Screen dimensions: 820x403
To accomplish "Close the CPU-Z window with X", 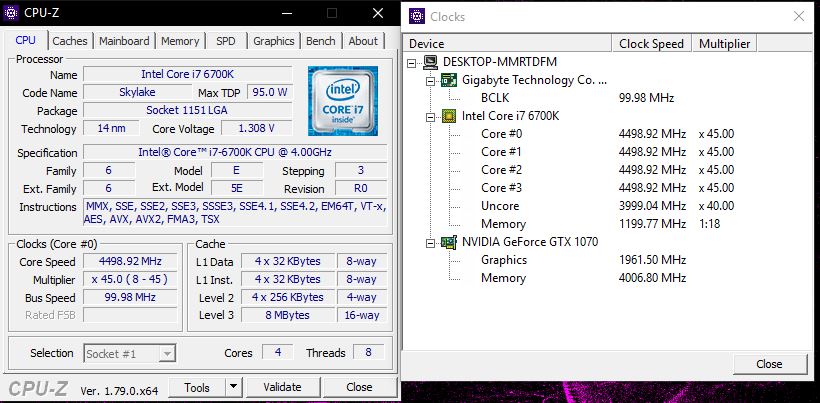I will coord(378,14).
